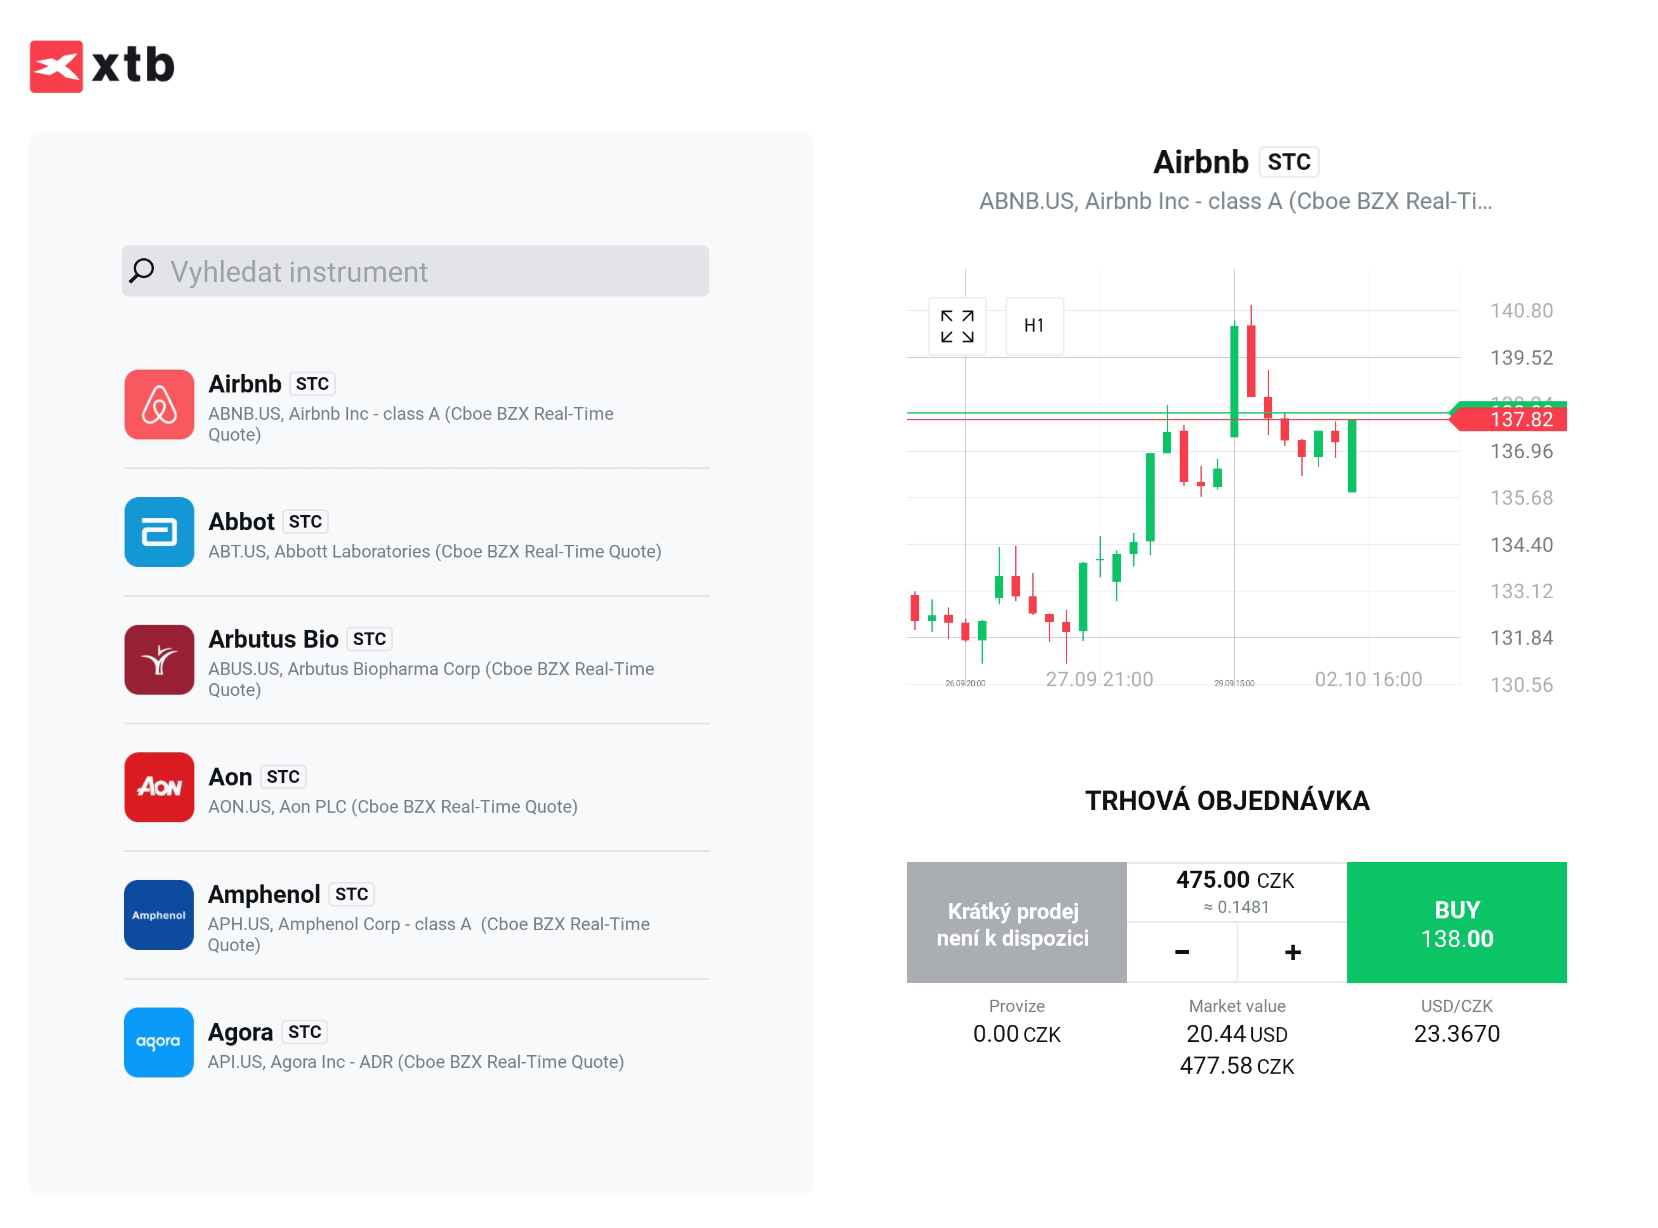Image resolution: width=1658 pixels, height=1228 pixels.
Task: Increase order amount with plus button
Action: [1292, 952]
